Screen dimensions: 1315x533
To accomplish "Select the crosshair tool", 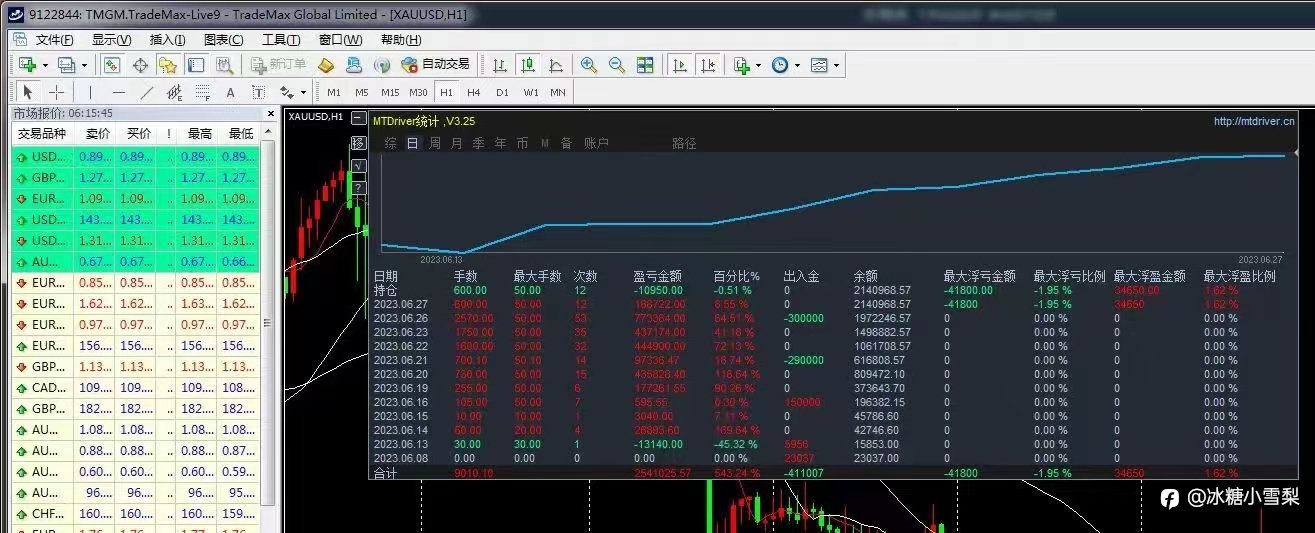I will 57,92.
